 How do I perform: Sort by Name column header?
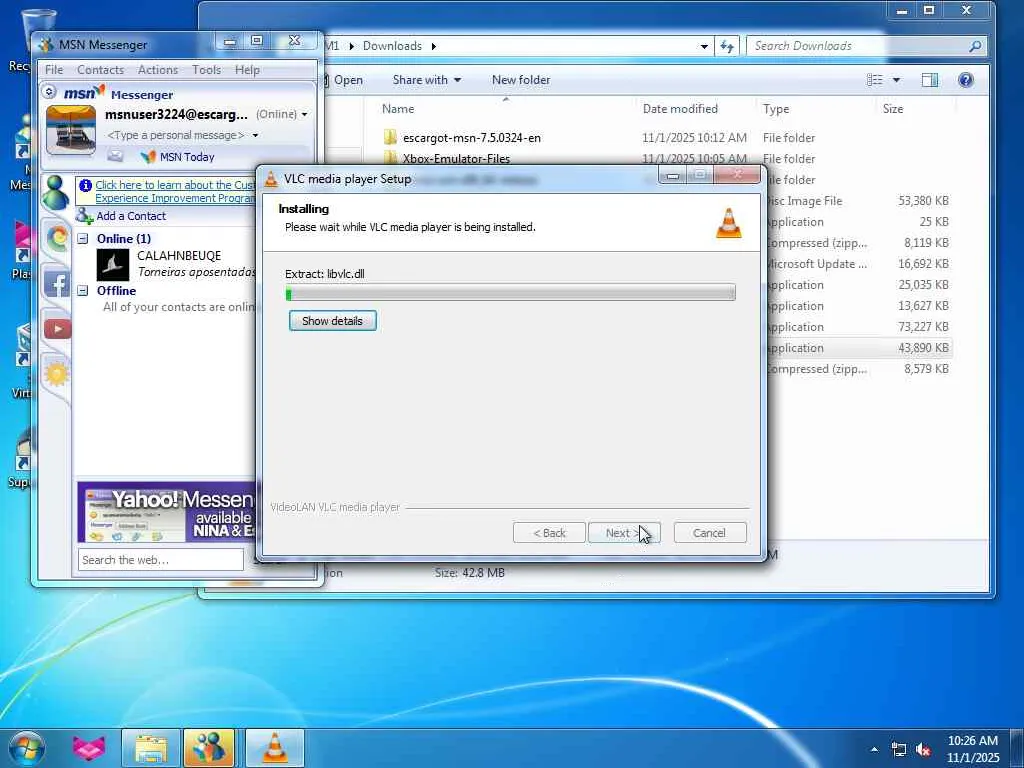pyautogui.click(x=398, y=109)
